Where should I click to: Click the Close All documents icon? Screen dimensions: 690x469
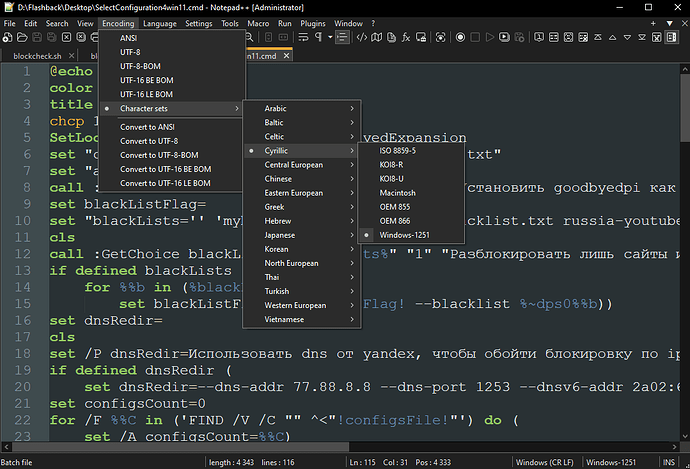tap(81, 37)
